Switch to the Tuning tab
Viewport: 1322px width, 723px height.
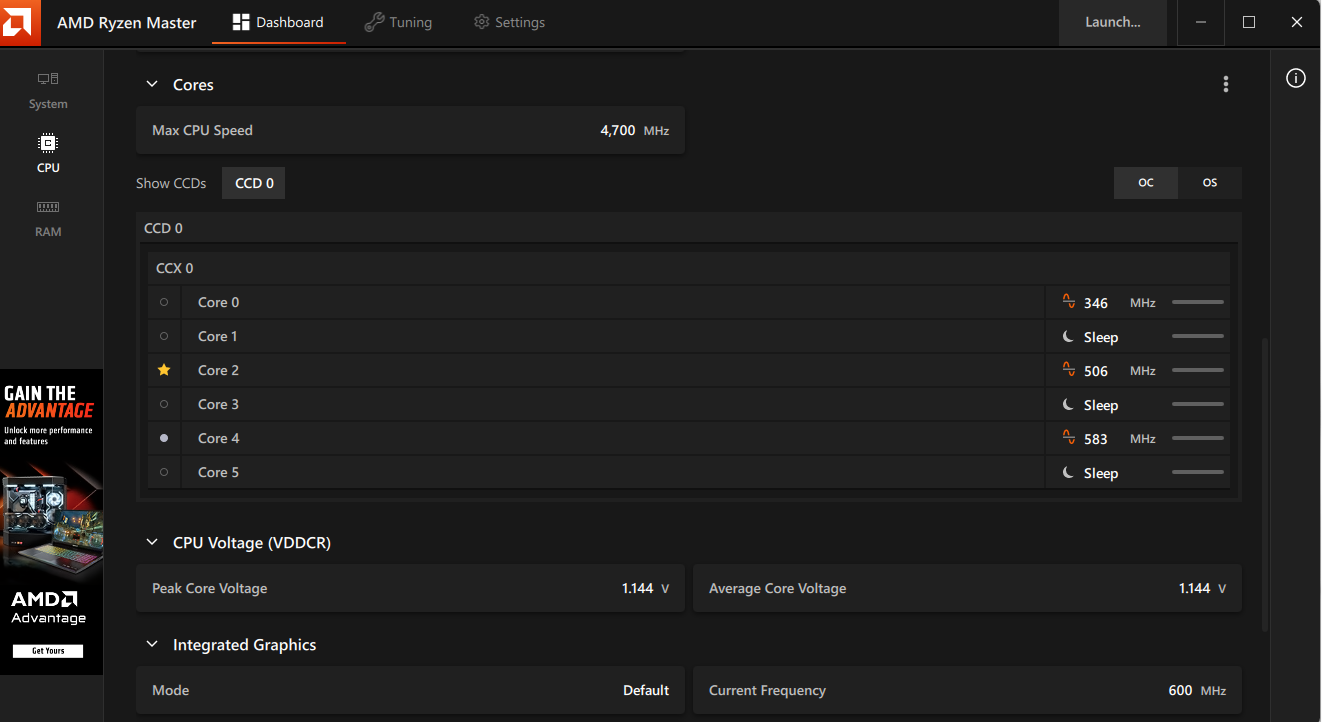[398, 22]
